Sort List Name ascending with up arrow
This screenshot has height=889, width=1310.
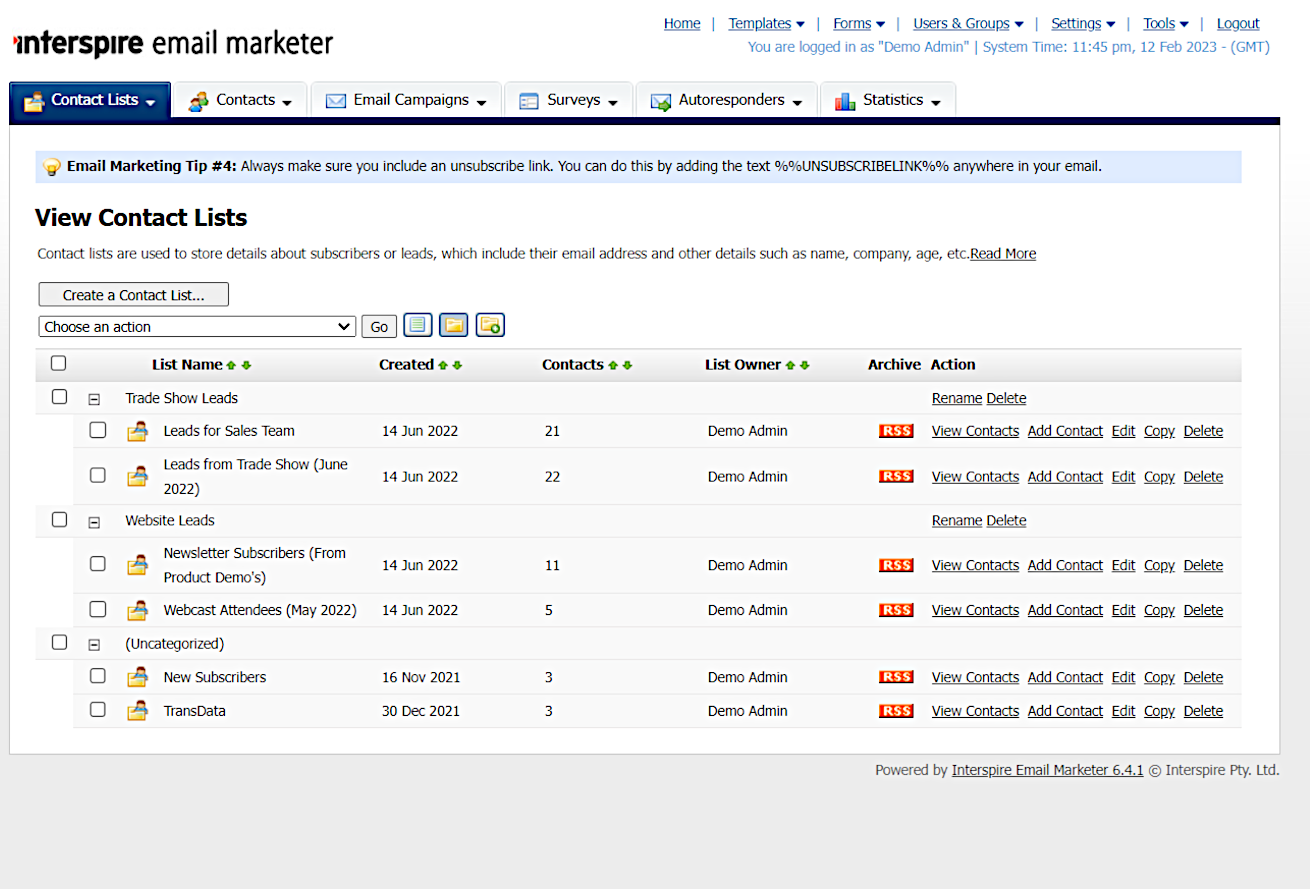coord(232,365)
